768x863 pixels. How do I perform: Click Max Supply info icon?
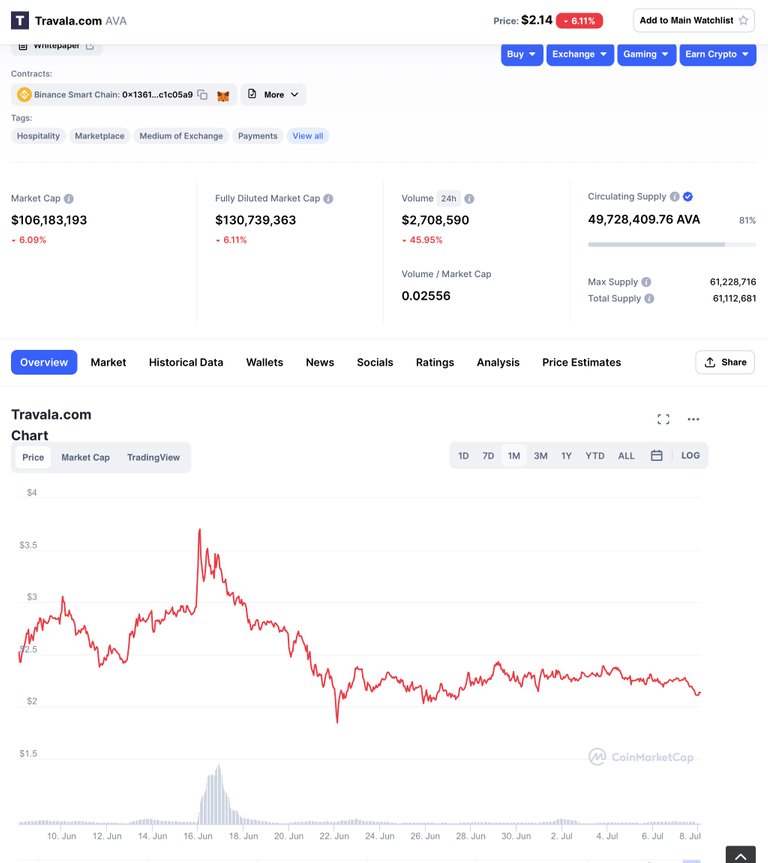click(646, 282)
